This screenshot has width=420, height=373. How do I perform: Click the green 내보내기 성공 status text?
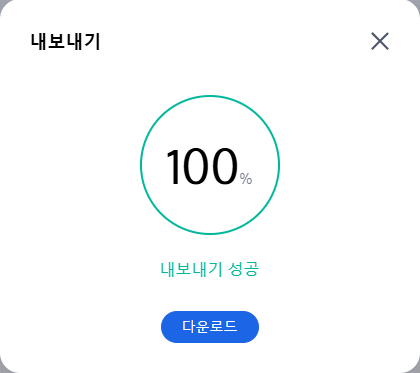210,269
